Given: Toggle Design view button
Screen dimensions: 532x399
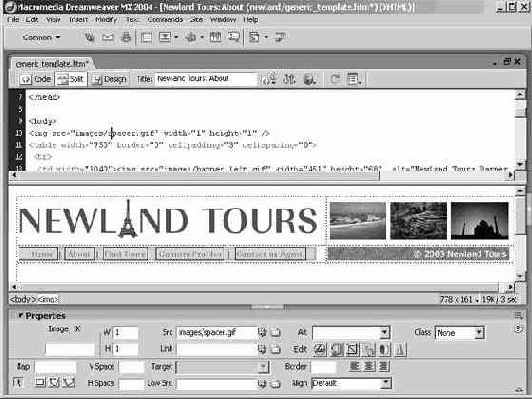Looking at the screenshot, I should pyautogui.click(x=109, y=79).
